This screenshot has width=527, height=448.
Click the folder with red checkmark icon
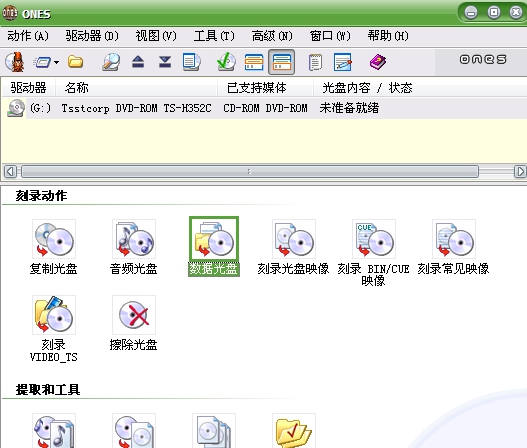[x=294, y=432]
